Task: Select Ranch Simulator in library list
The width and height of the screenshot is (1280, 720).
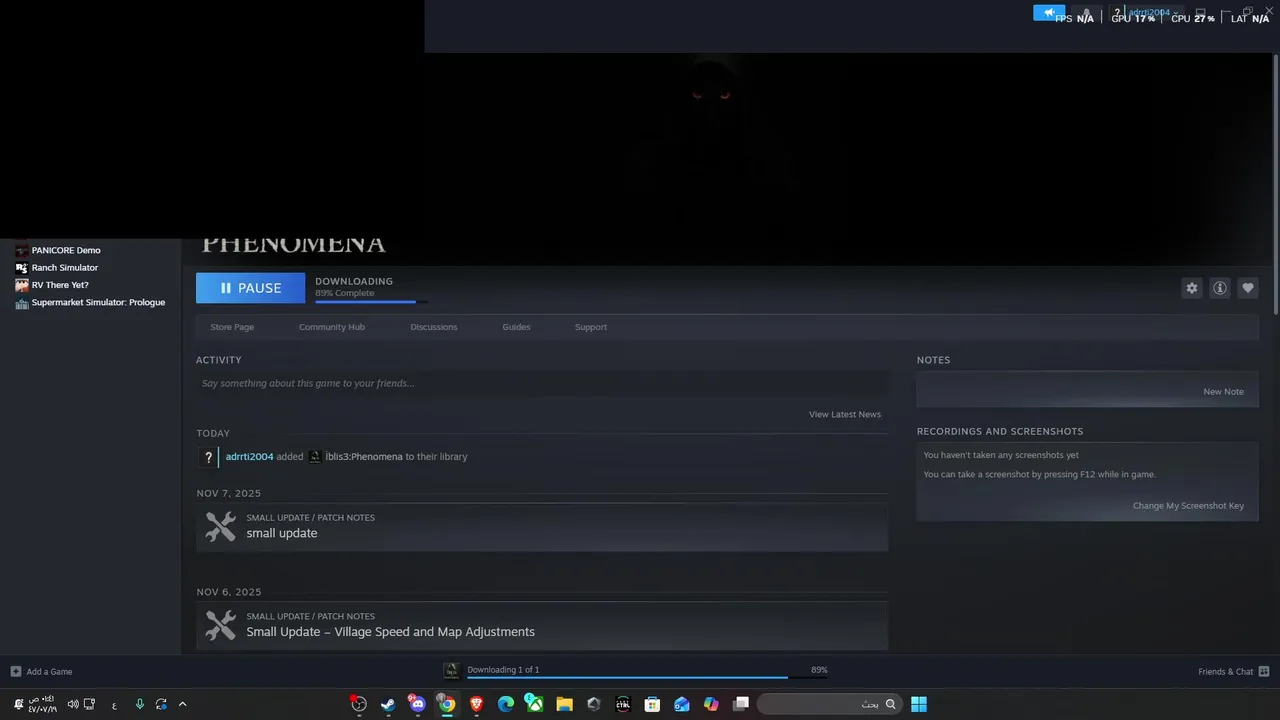Action: point(65,268)
